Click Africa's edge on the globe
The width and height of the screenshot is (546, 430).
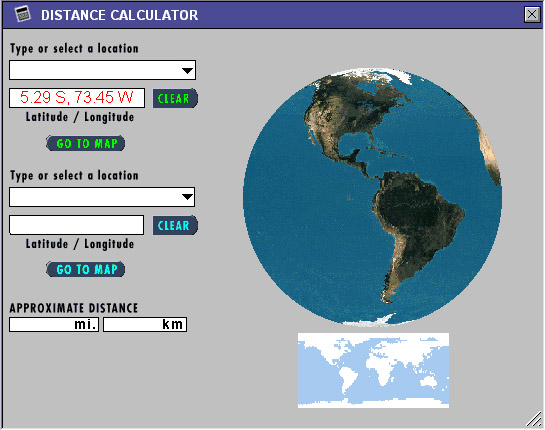490,153
